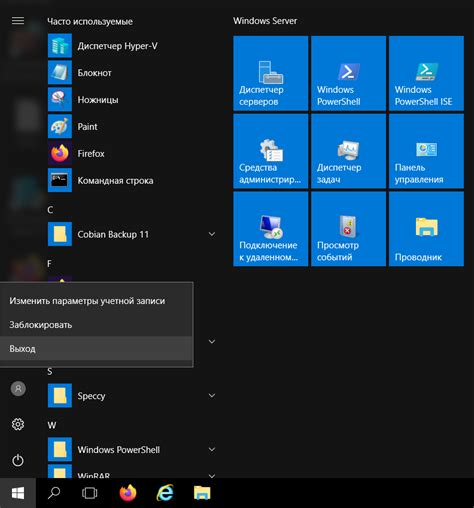Select Выход in the account menu
The image size is (474, 508).
96,348
